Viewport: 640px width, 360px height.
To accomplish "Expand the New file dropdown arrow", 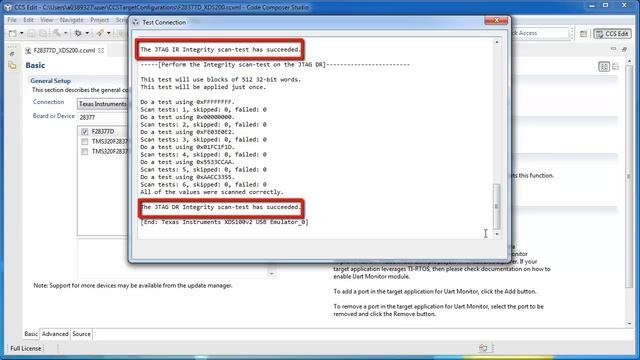I will pyautogui.click(x=22, y=33).
